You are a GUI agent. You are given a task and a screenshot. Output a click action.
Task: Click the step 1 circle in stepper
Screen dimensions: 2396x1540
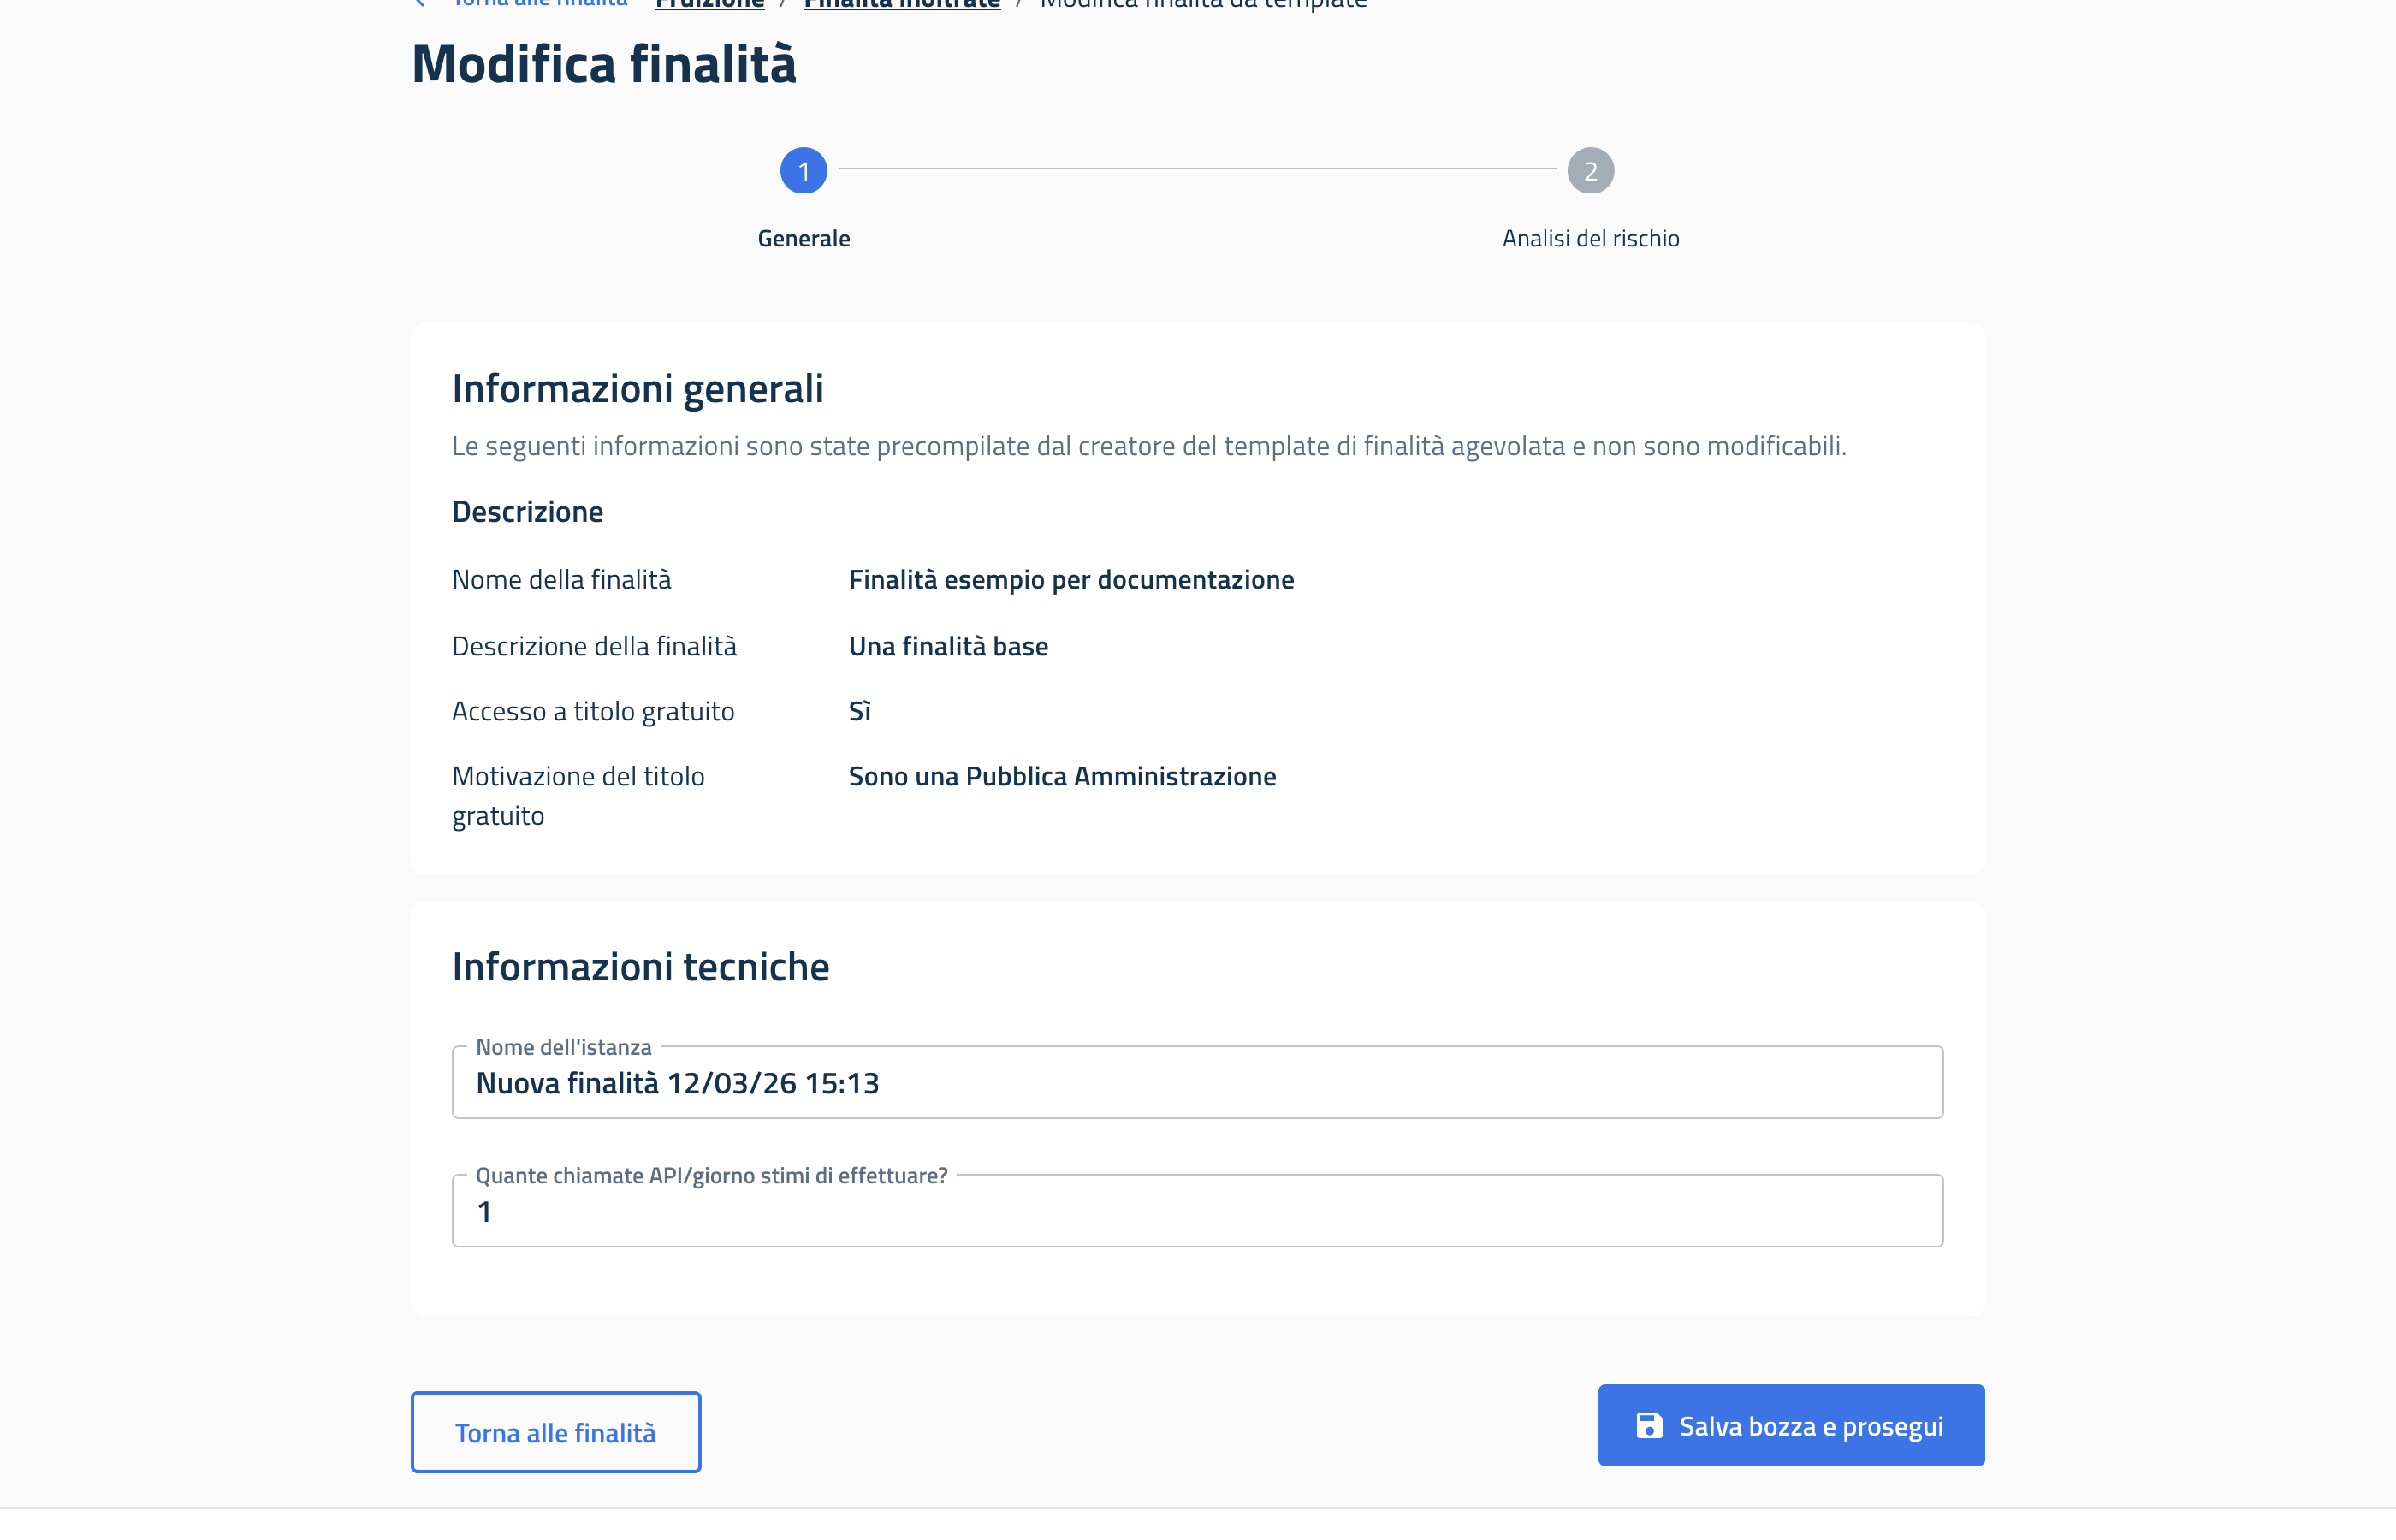(803, 171)
